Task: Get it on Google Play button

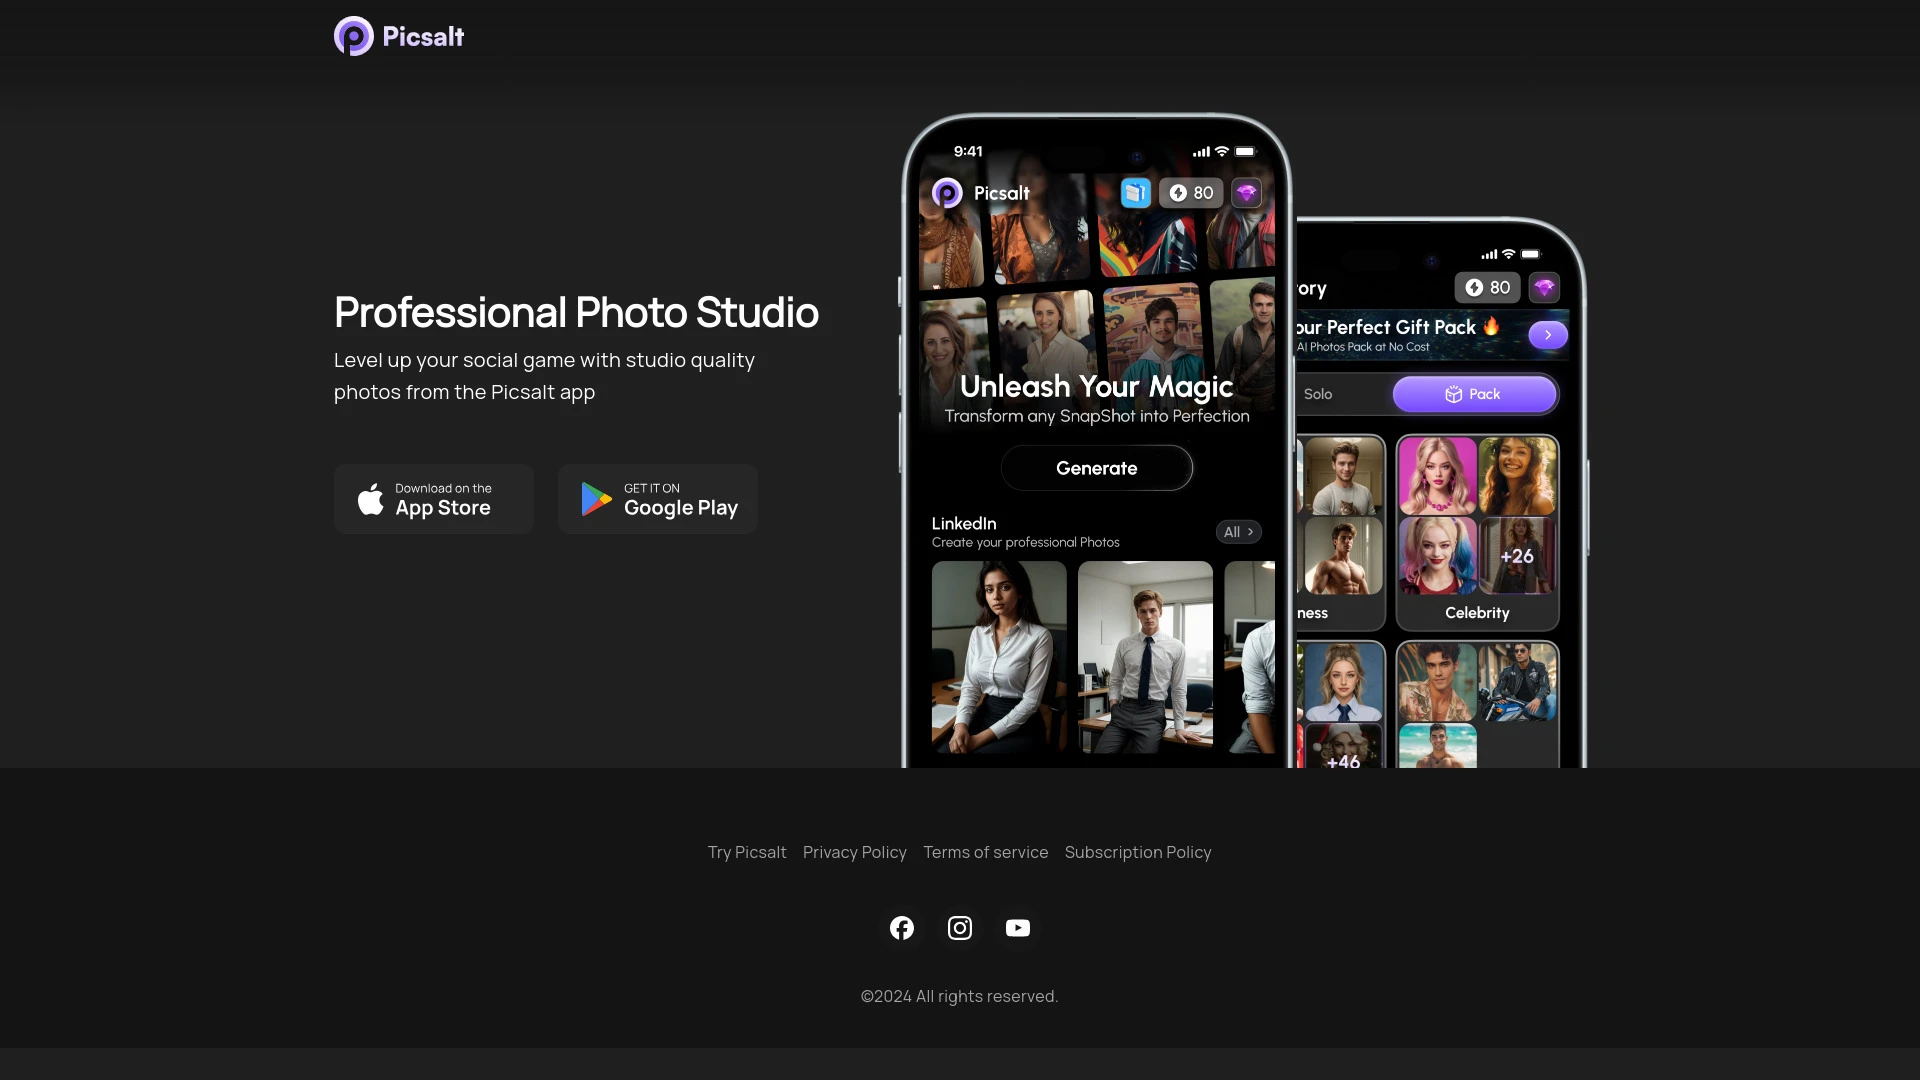Action: 658,499
